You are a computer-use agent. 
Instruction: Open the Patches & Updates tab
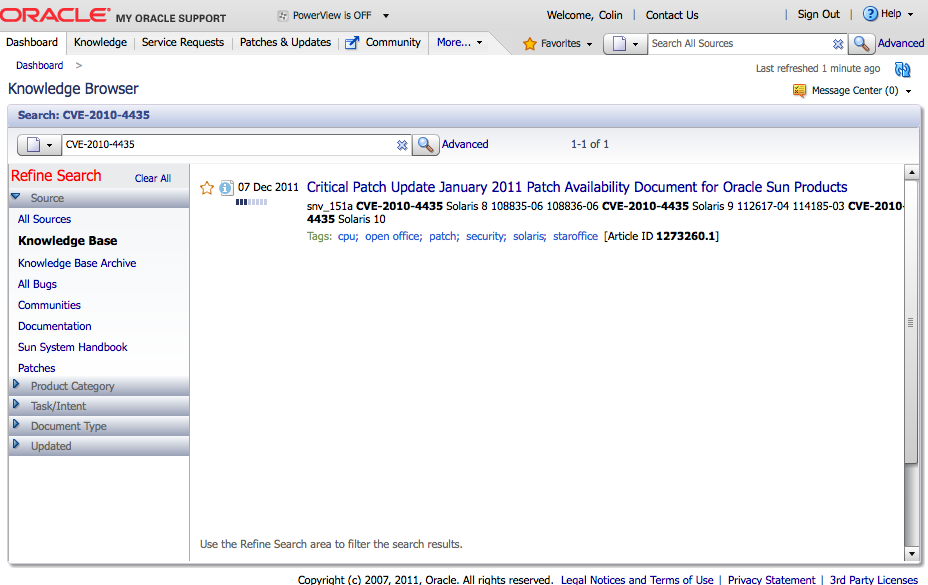[x=285, y=43]
